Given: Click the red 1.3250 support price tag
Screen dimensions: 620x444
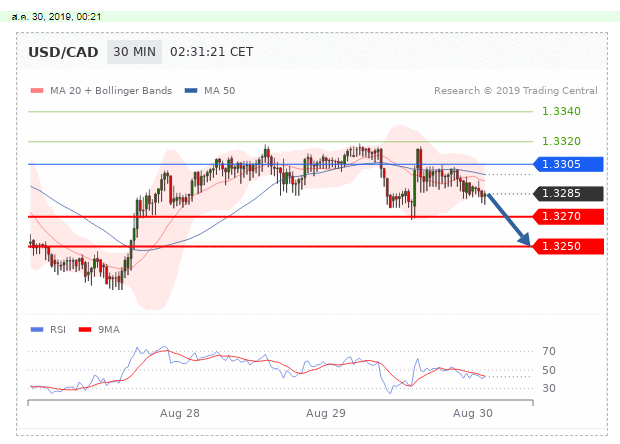Looking at the screenshot, I should pos(568,246).
